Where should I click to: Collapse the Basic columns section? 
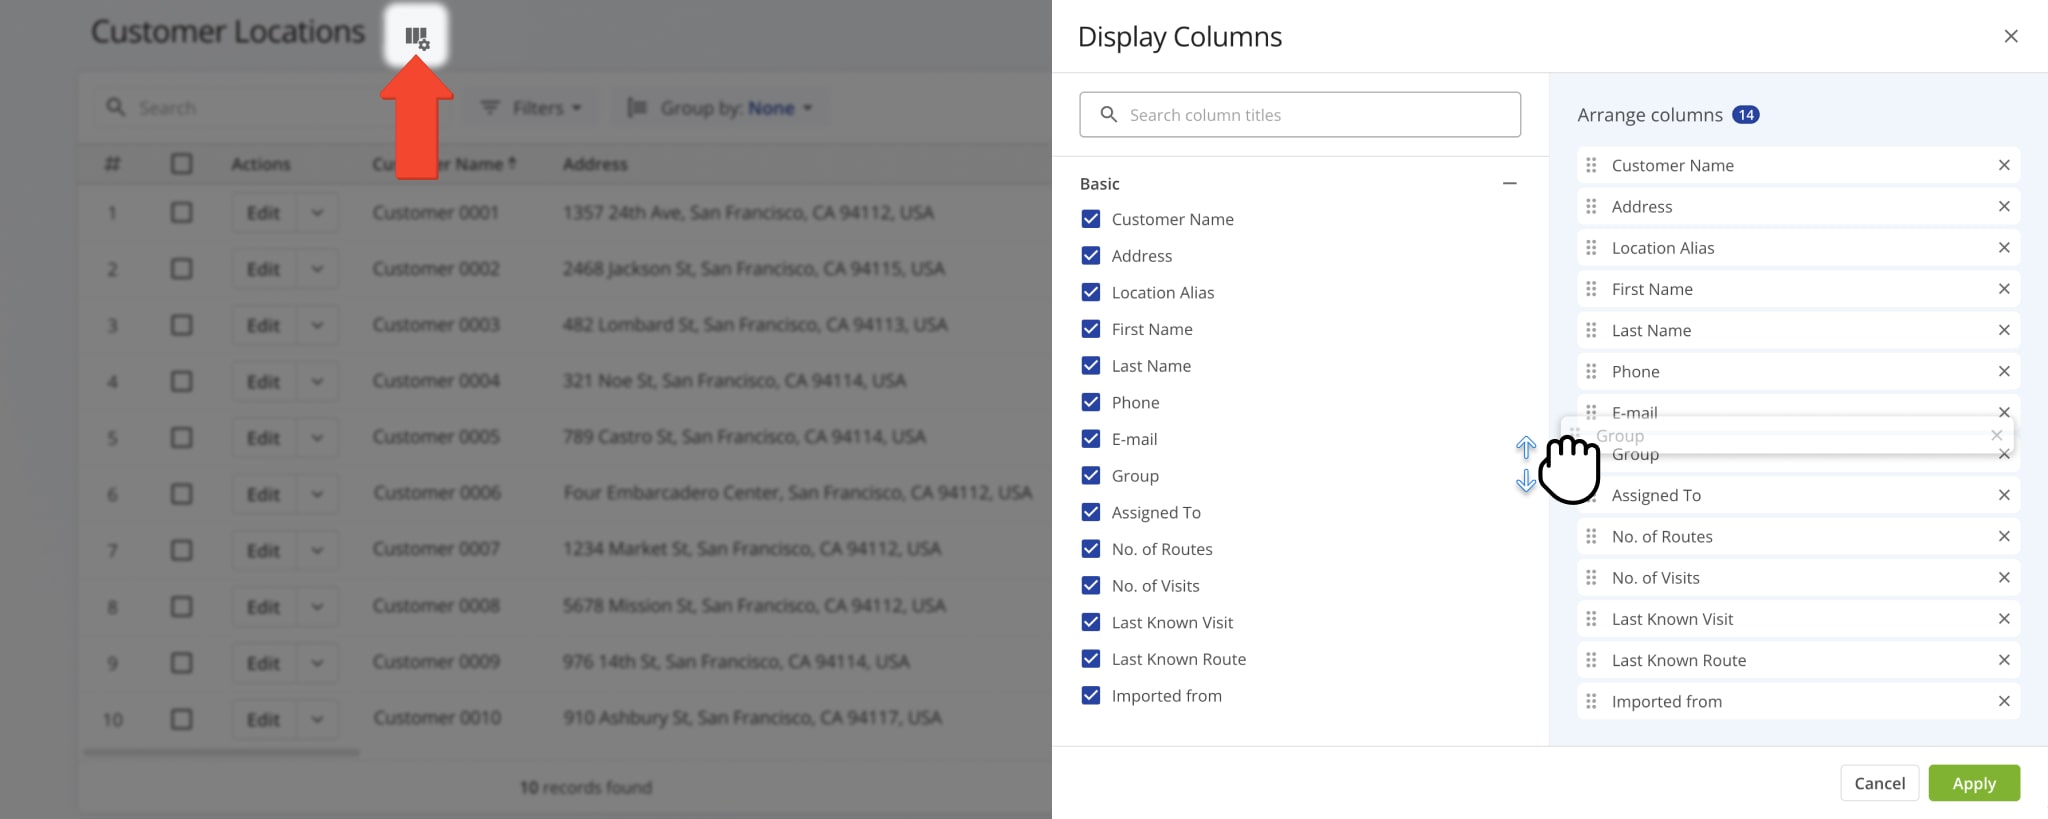tap(1509, 184)
